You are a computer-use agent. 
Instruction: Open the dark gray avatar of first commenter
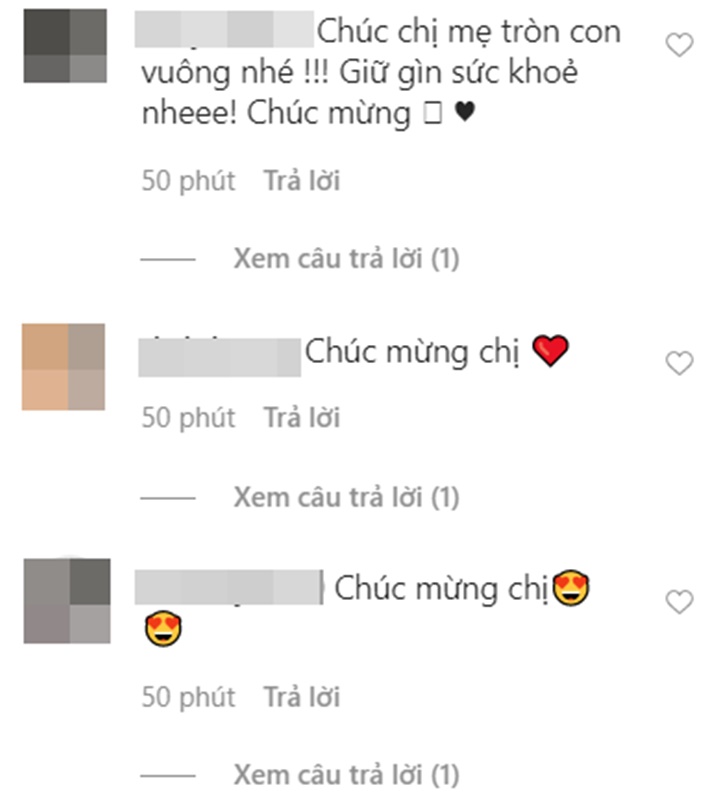65,46
